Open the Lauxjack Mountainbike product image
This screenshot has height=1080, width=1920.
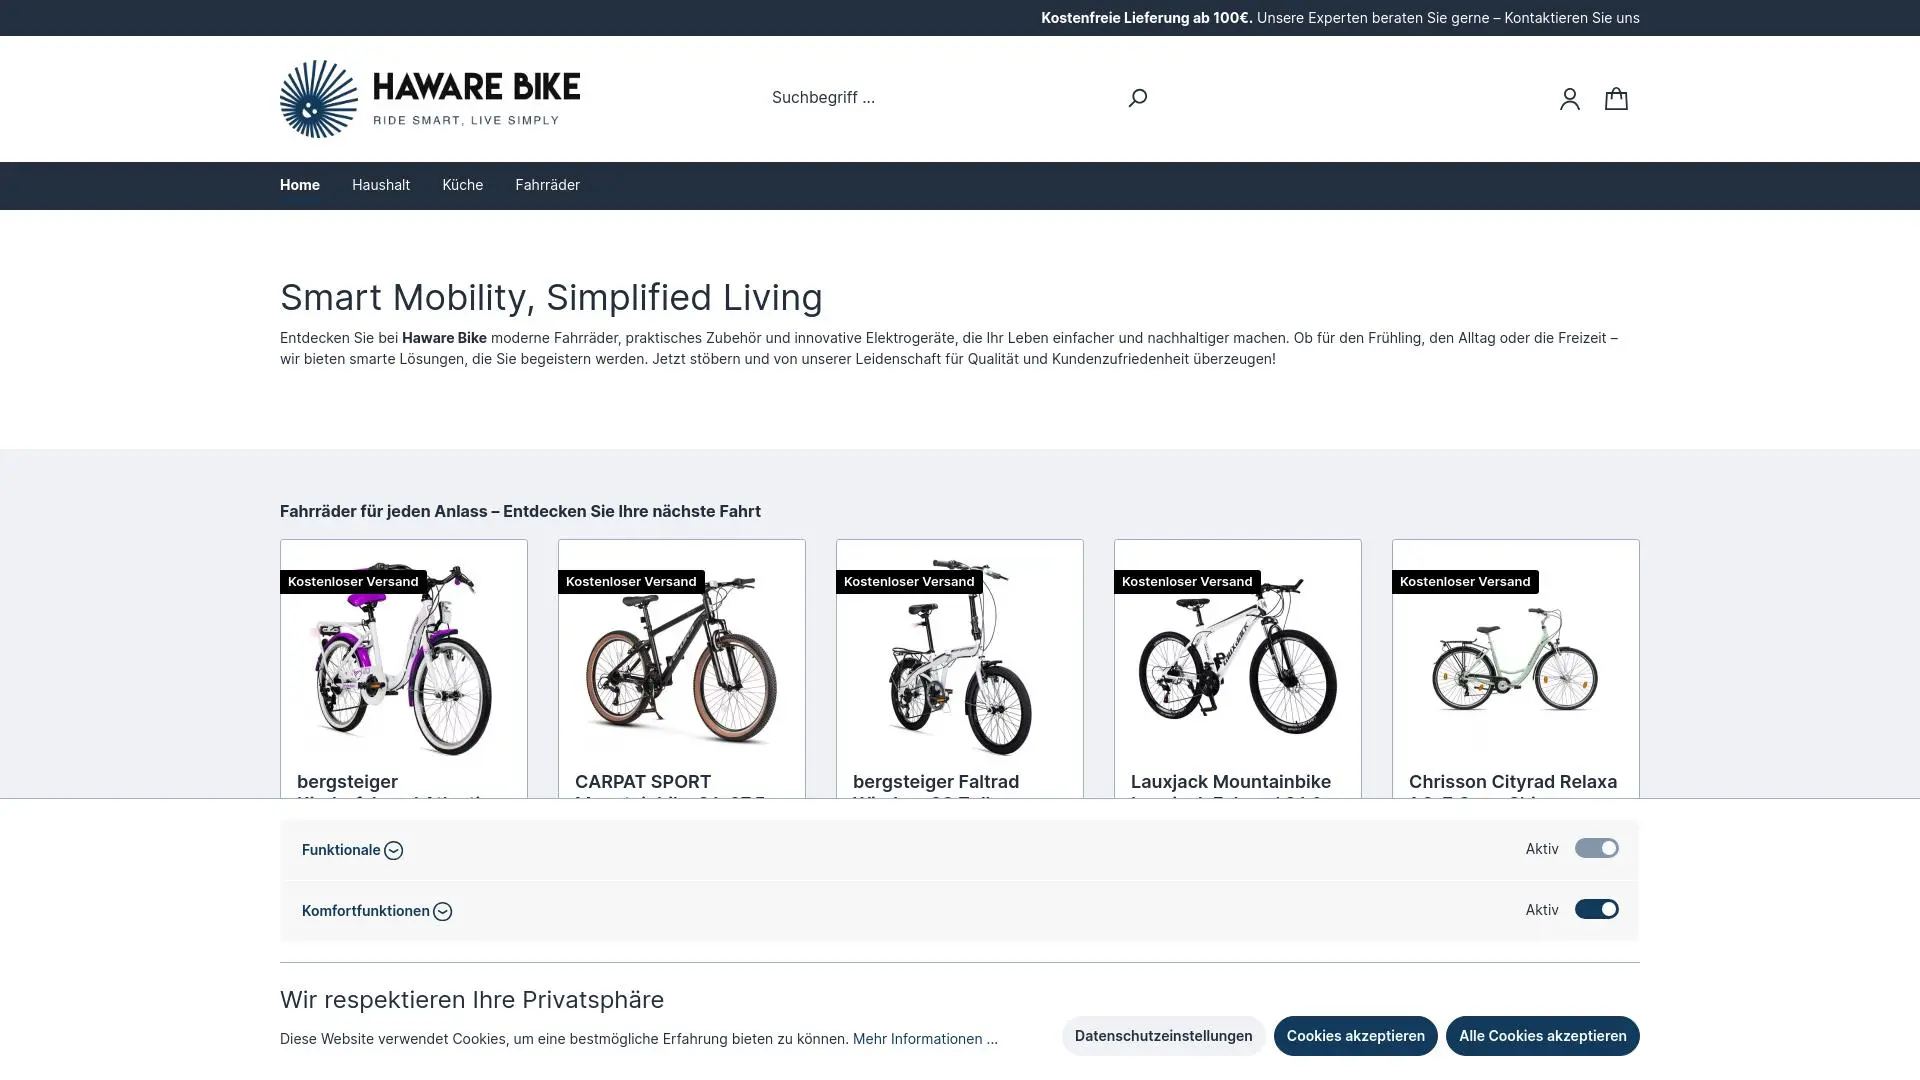1237,660
